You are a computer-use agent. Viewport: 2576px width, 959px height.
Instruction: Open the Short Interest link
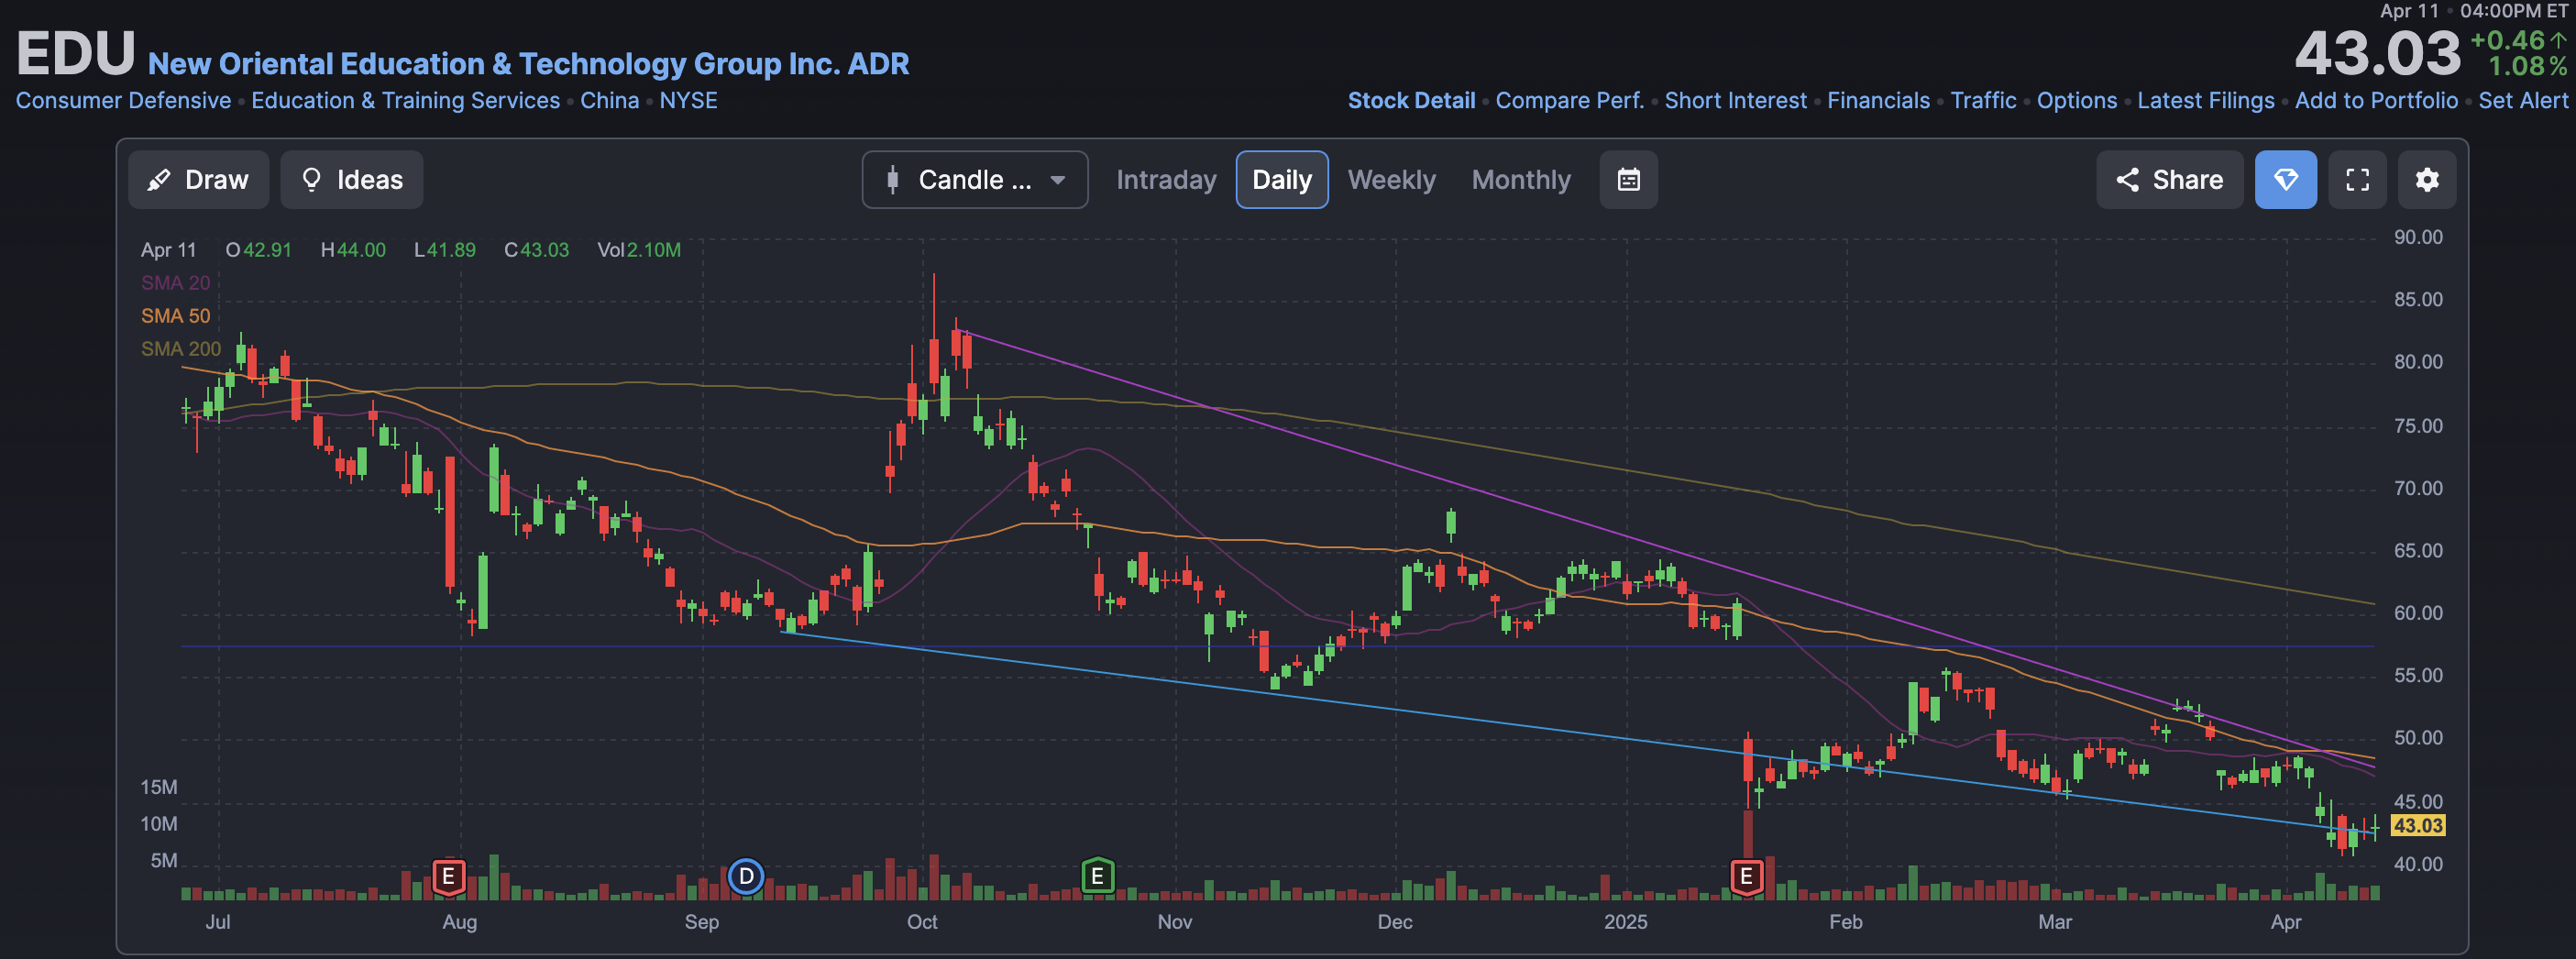click(x=1735, y=101)
